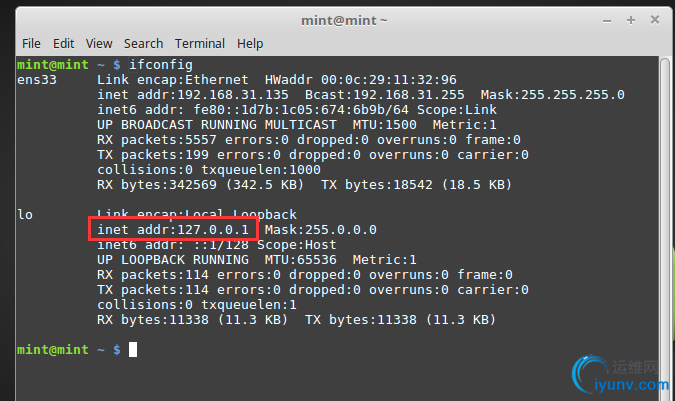Click the Mask:255.255.255.0 text
Viewport: 675px width, 401px height.
pyautogui.click(x=552, y=95)
